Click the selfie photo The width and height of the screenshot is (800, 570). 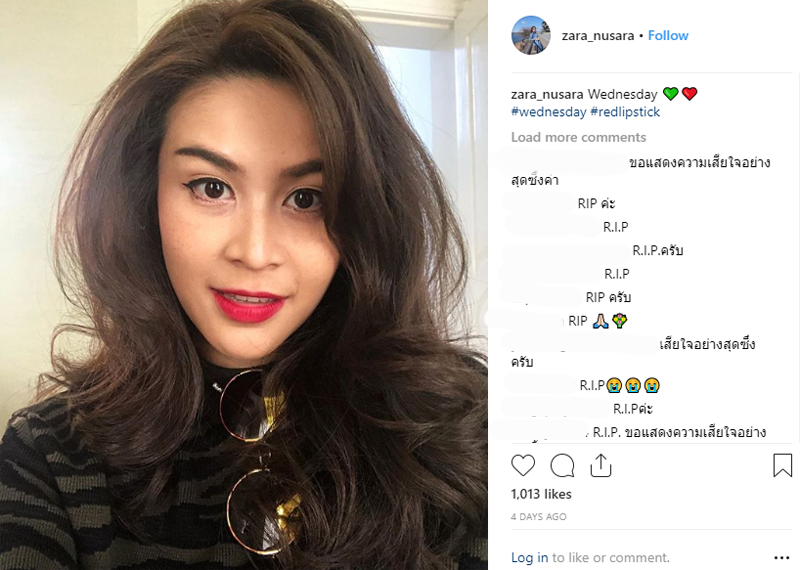(x=244, y=285)
